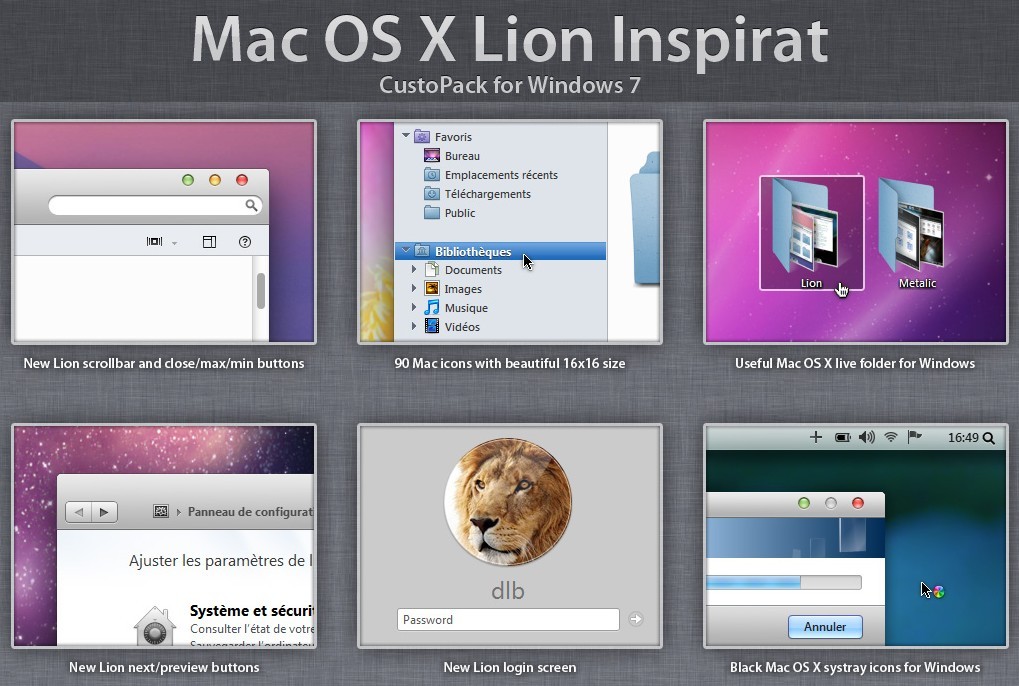Expand the Images library triangle
Image resolution: width=1019 pixels, height=686 pixels.
[x=414, y=288]
